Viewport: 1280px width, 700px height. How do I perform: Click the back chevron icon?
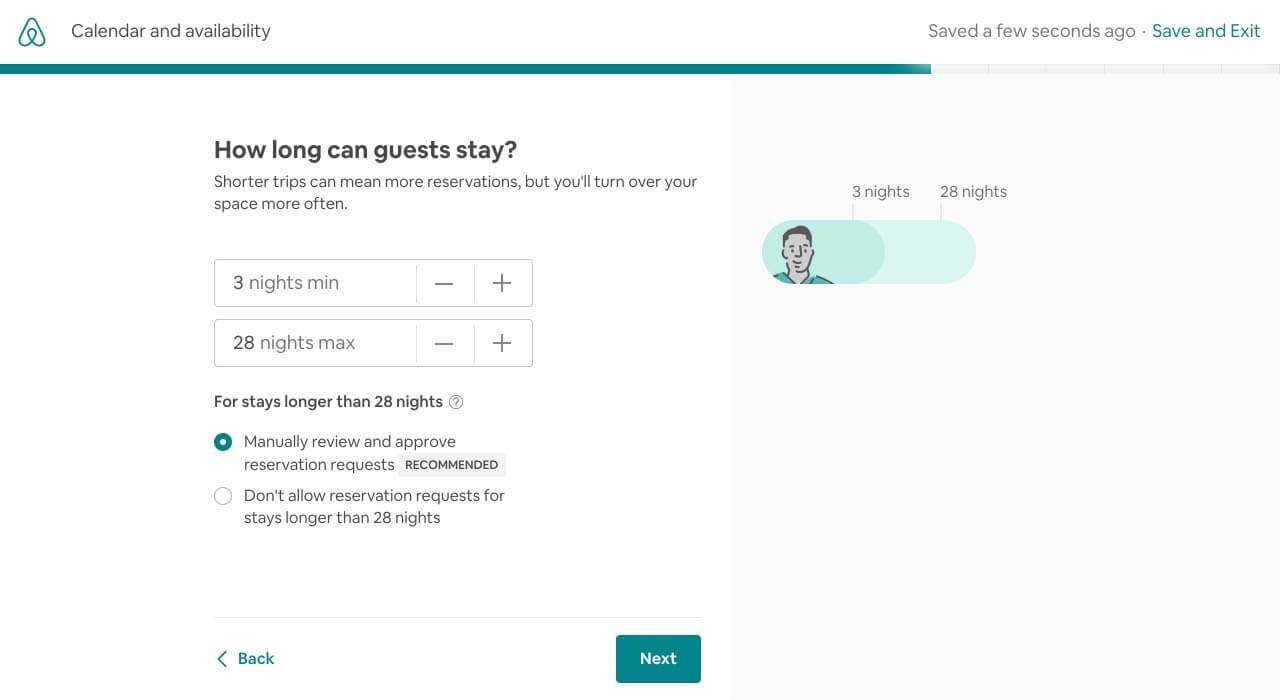tap(222, 658)
